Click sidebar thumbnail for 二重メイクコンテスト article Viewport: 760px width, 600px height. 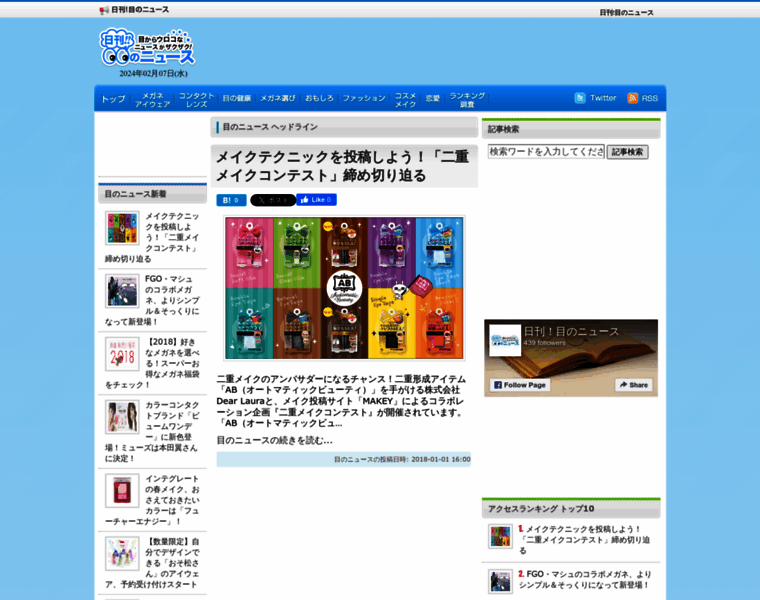[122, 228]
